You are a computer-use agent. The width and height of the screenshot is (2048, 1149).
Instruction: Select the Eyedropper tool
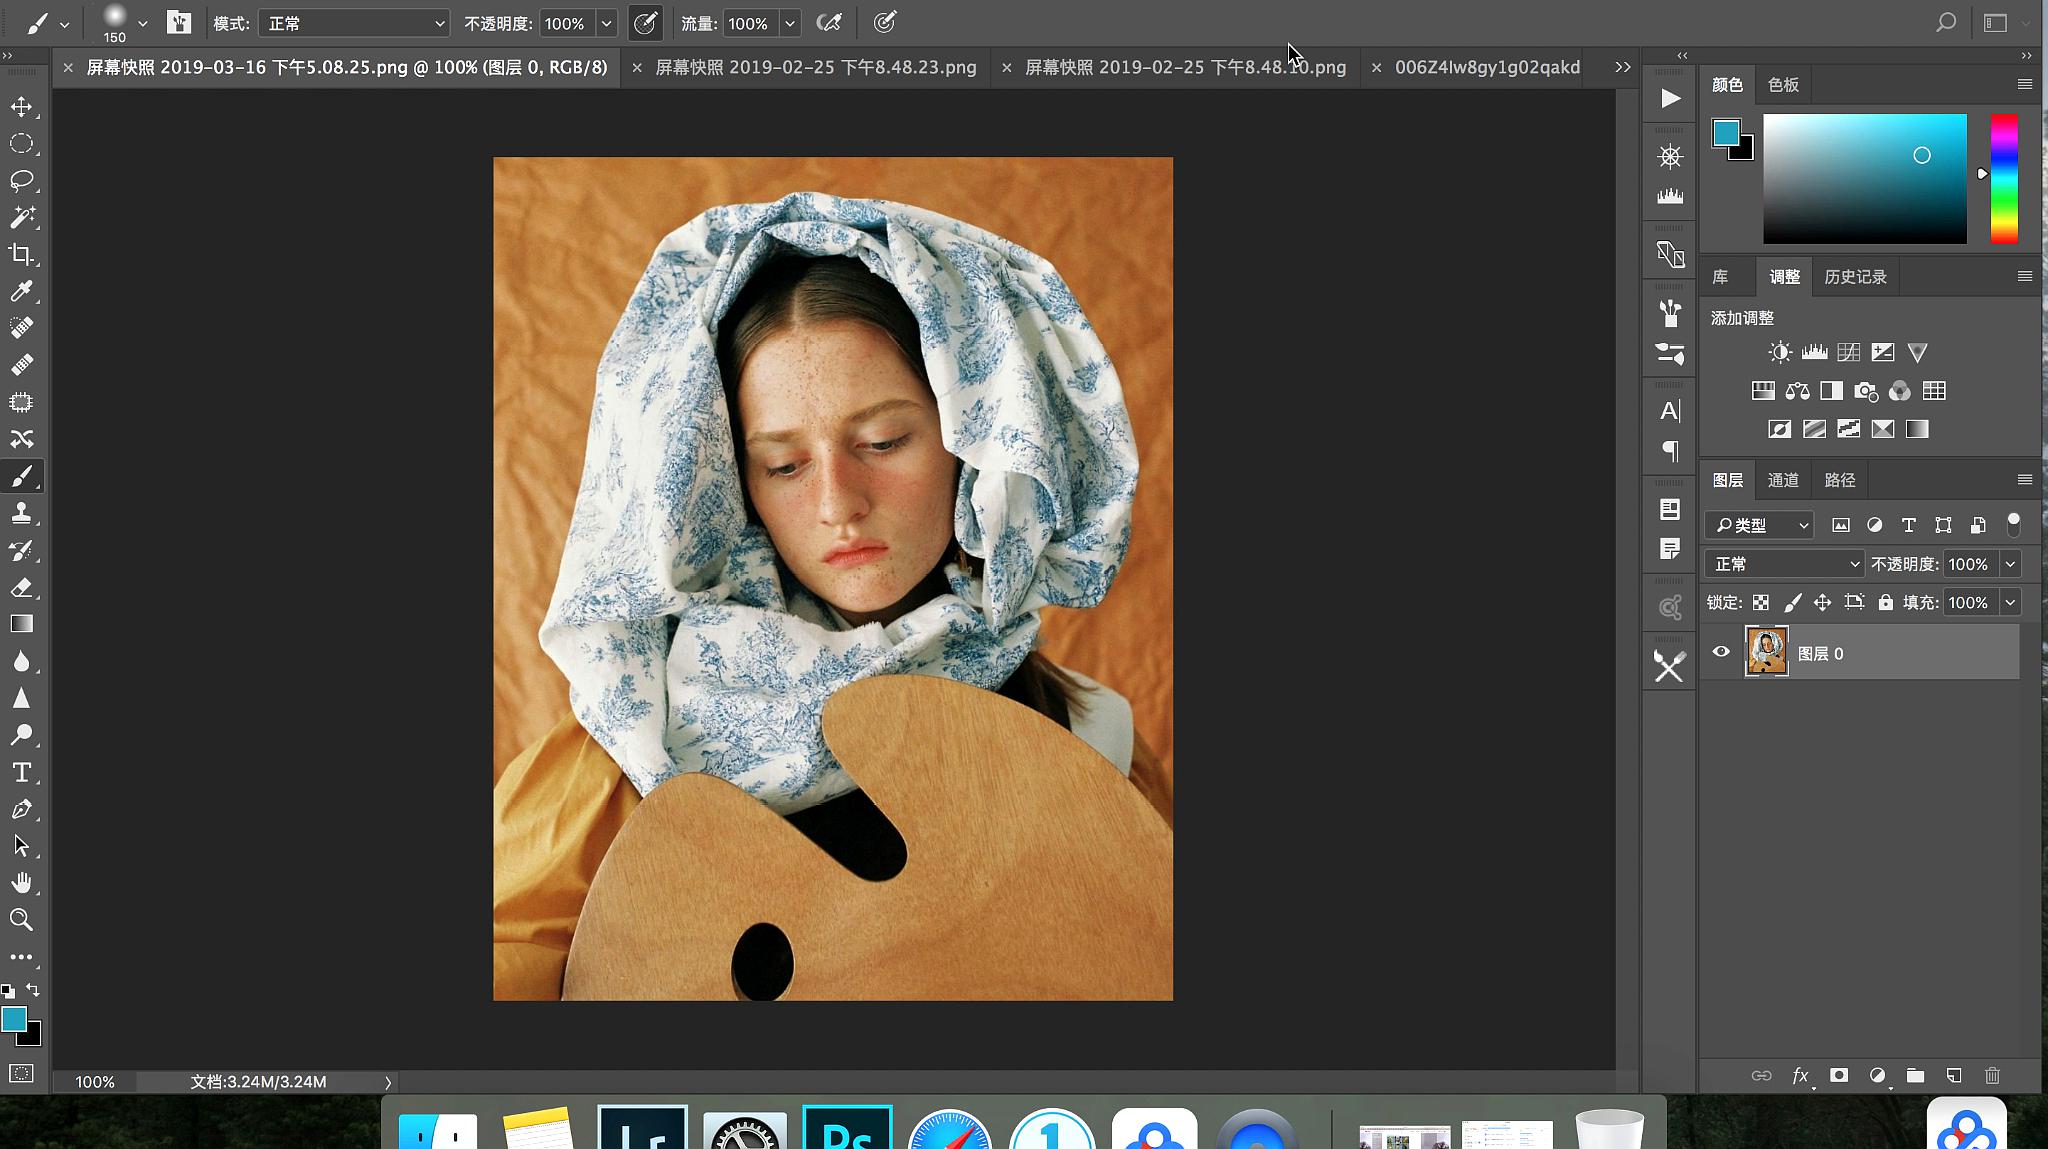tap(21, 291)
